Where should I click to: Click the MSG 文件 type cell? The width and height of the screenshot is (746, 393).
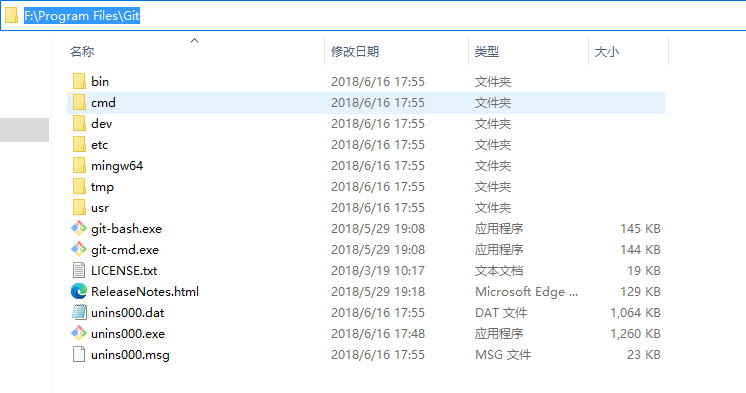(503, 354)
